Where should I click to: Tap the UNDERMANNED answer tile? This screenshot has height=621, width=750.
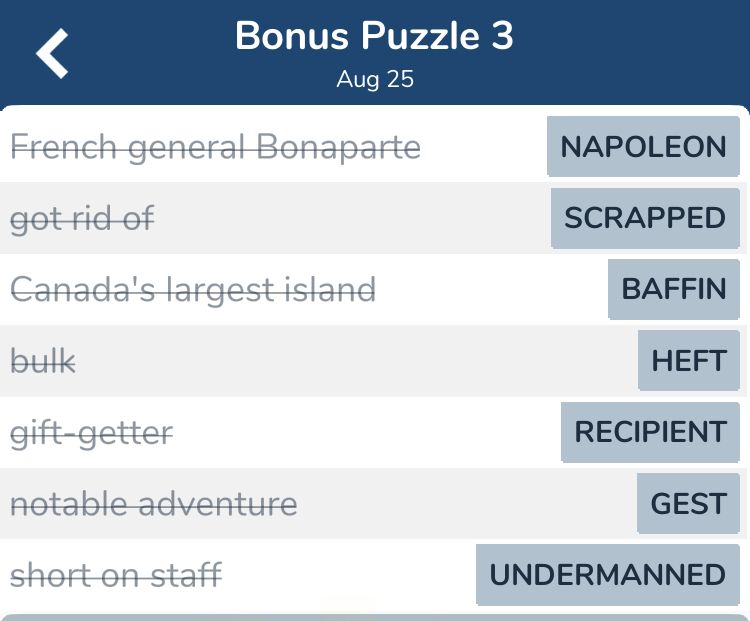608,575
